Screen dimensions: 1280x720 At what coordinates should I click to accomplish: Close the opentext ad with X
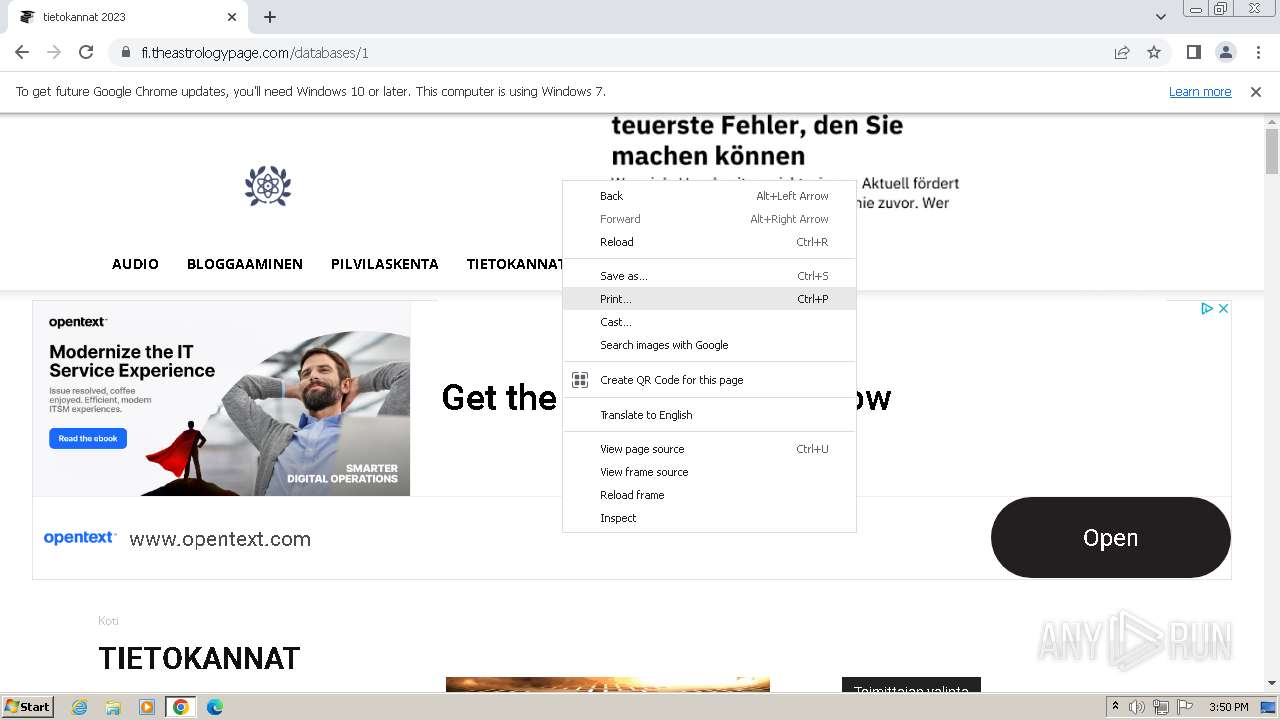pyautogui.click(x=1223, y=308)
